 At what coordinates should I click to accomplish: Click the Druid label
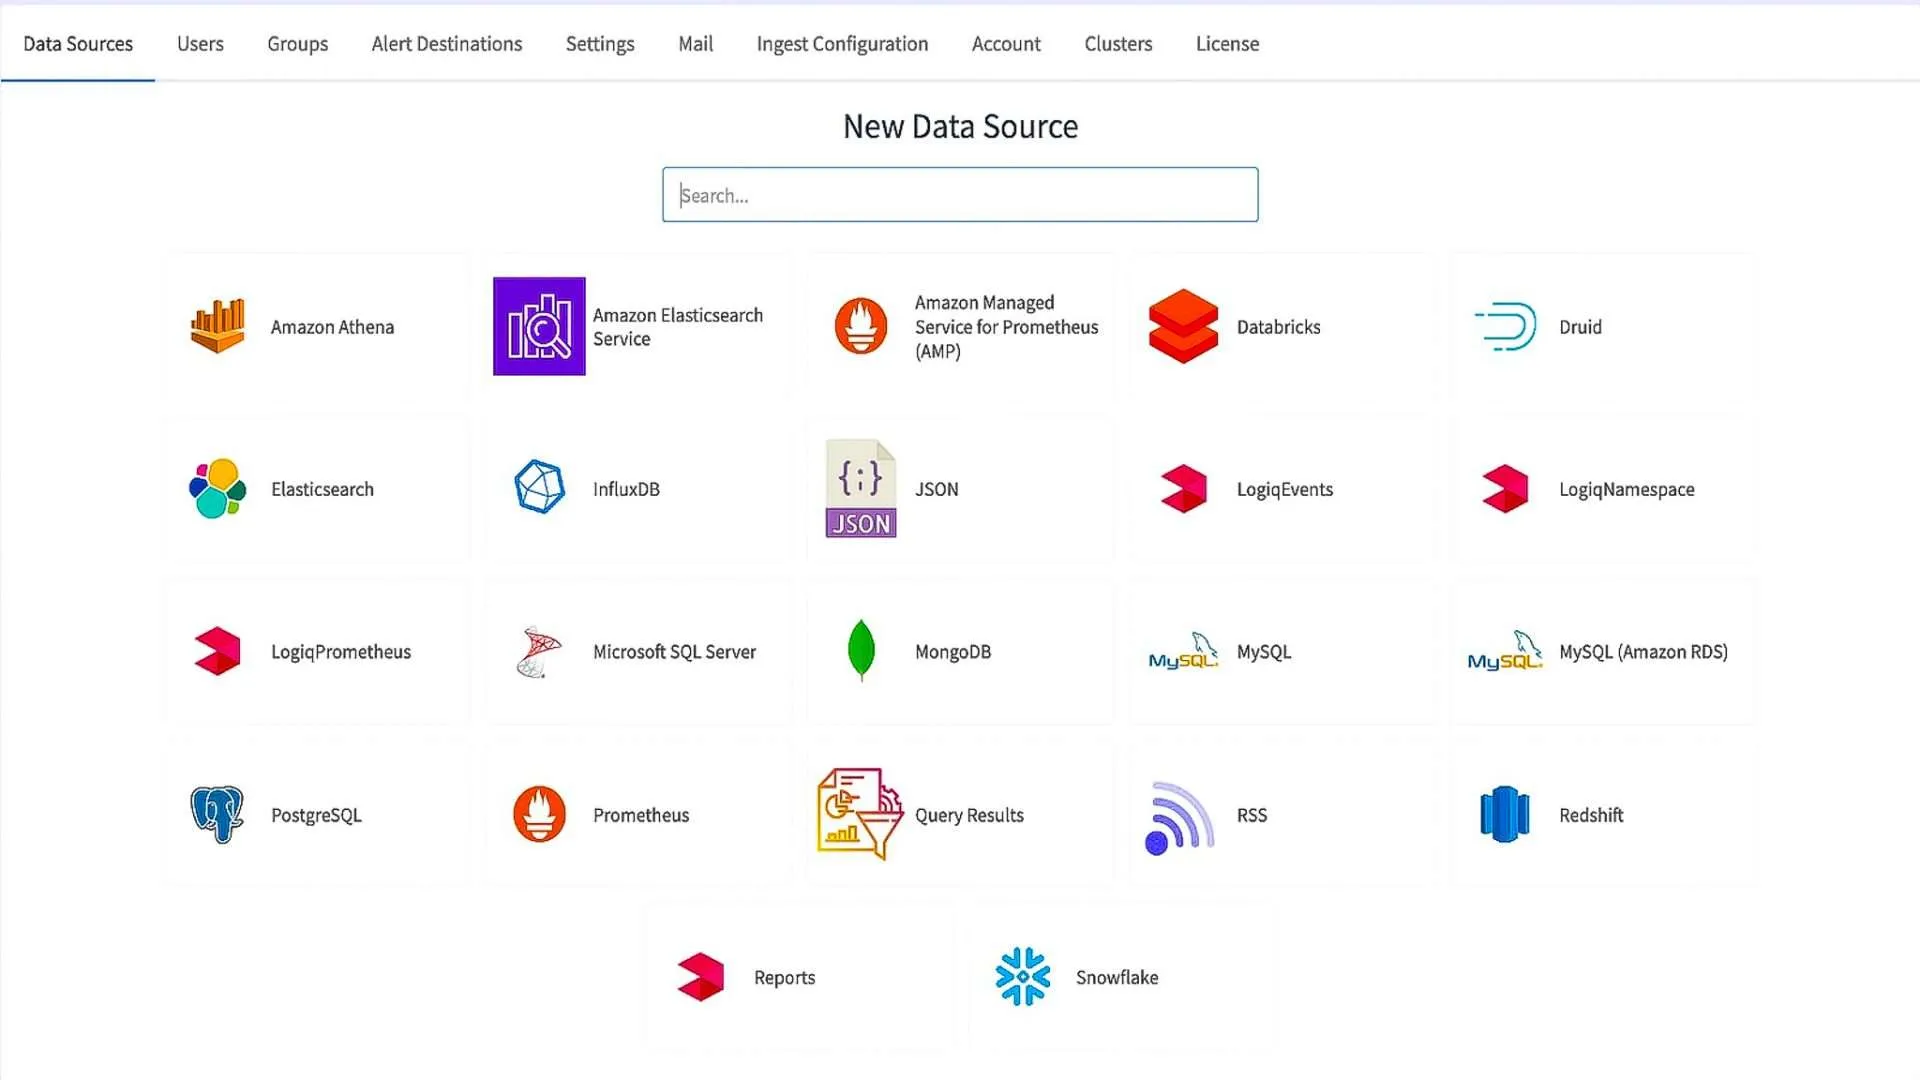[x=1580, y=327]
